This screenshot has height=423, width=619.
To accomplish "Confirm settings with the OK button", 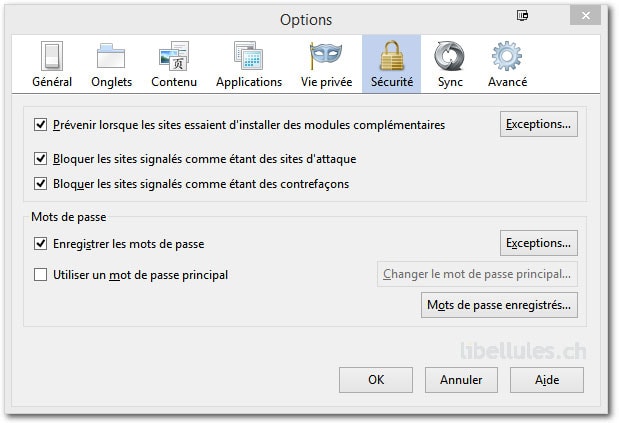I will point(376,380).
